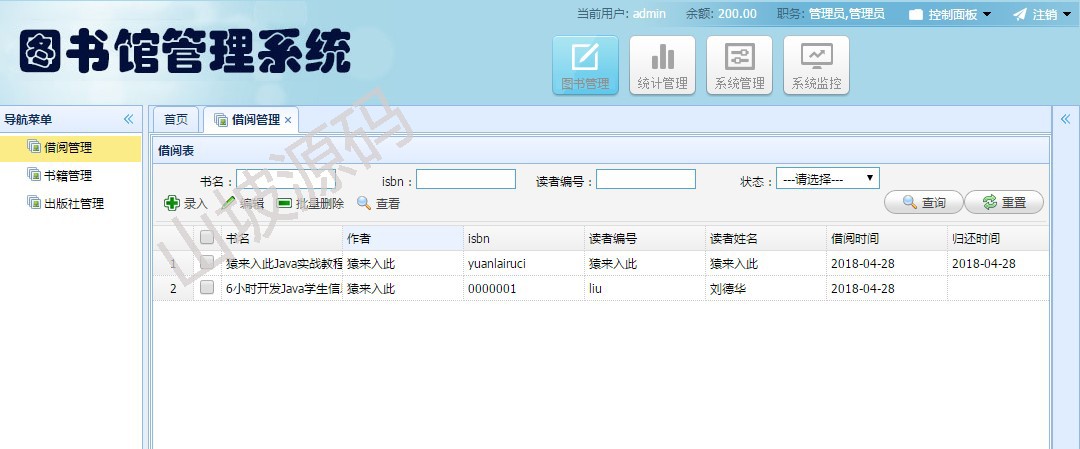
Task: Click the 编辑 pencil toolbar item
Action: coord(243,203)
